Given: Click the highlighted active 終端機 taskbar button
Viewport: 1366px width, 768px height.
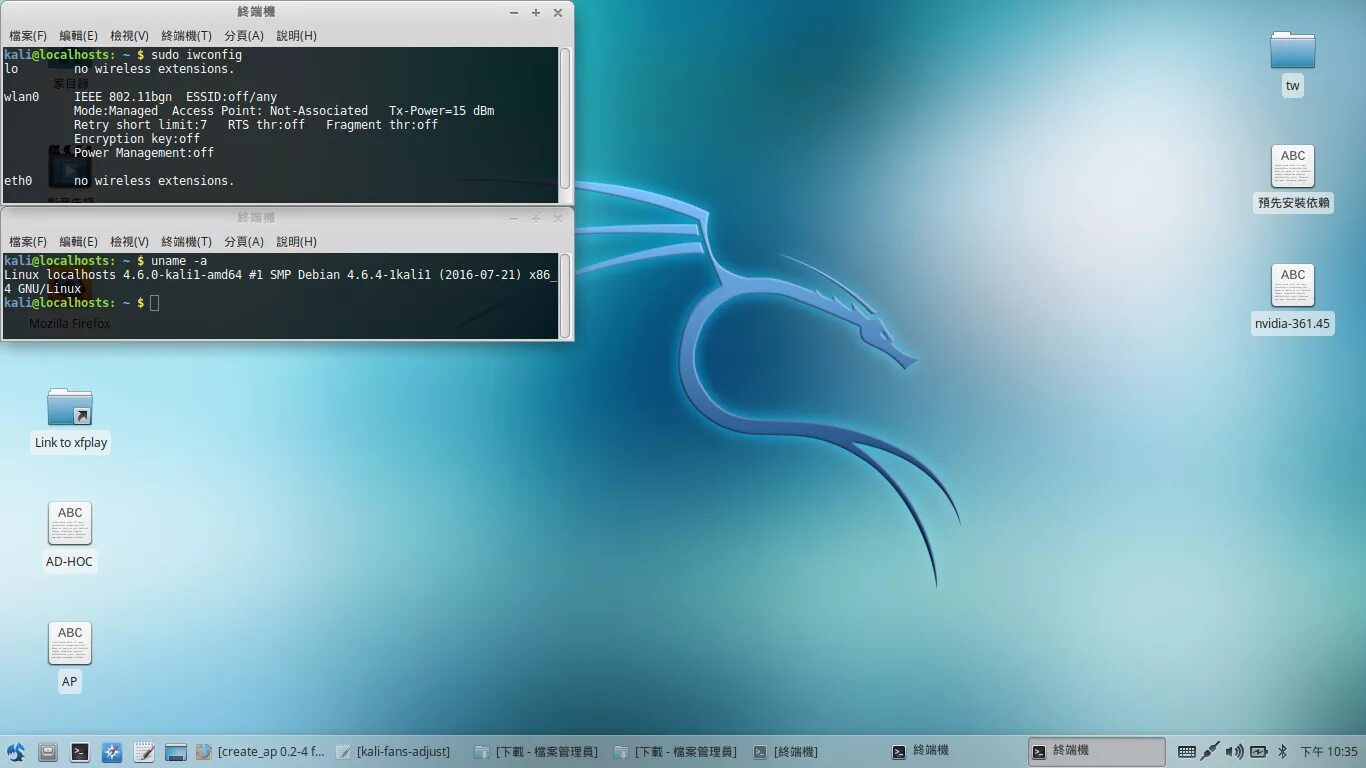Looking at the screenshot, I should point(1096,752).
